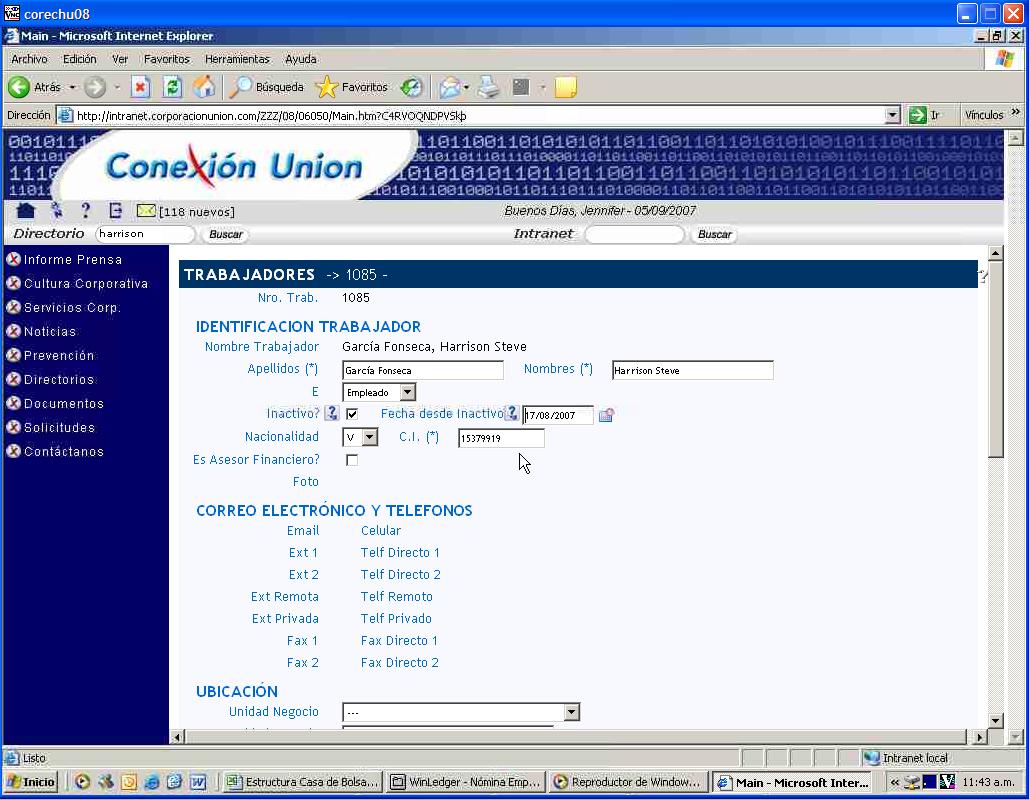Open the Favoritos star toolbar button
Image resolution: width=1029 pixels, height=800 pixels.
[x=352, y=87]
